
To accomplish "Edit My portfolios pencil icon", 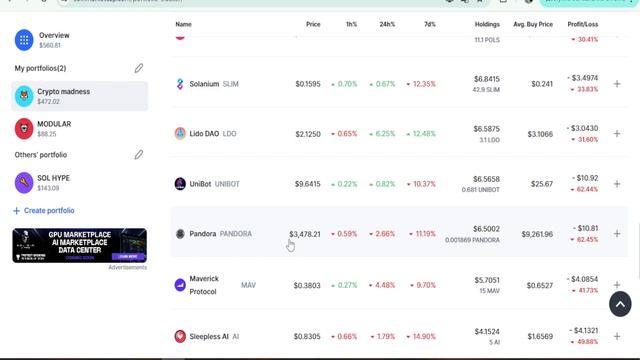I will pos(139,68).
